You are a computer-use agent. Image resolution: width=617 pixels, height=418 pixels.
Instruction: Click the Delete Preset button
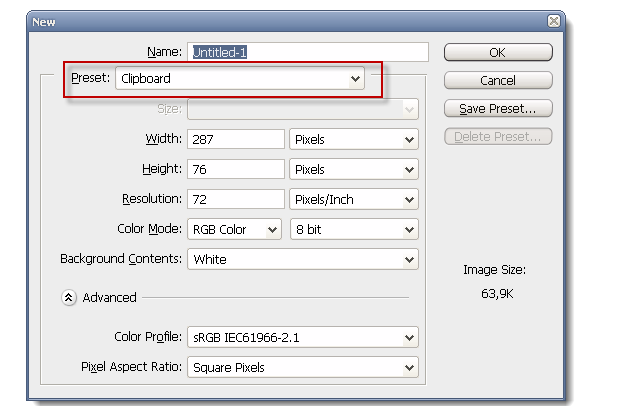point(498,137)
